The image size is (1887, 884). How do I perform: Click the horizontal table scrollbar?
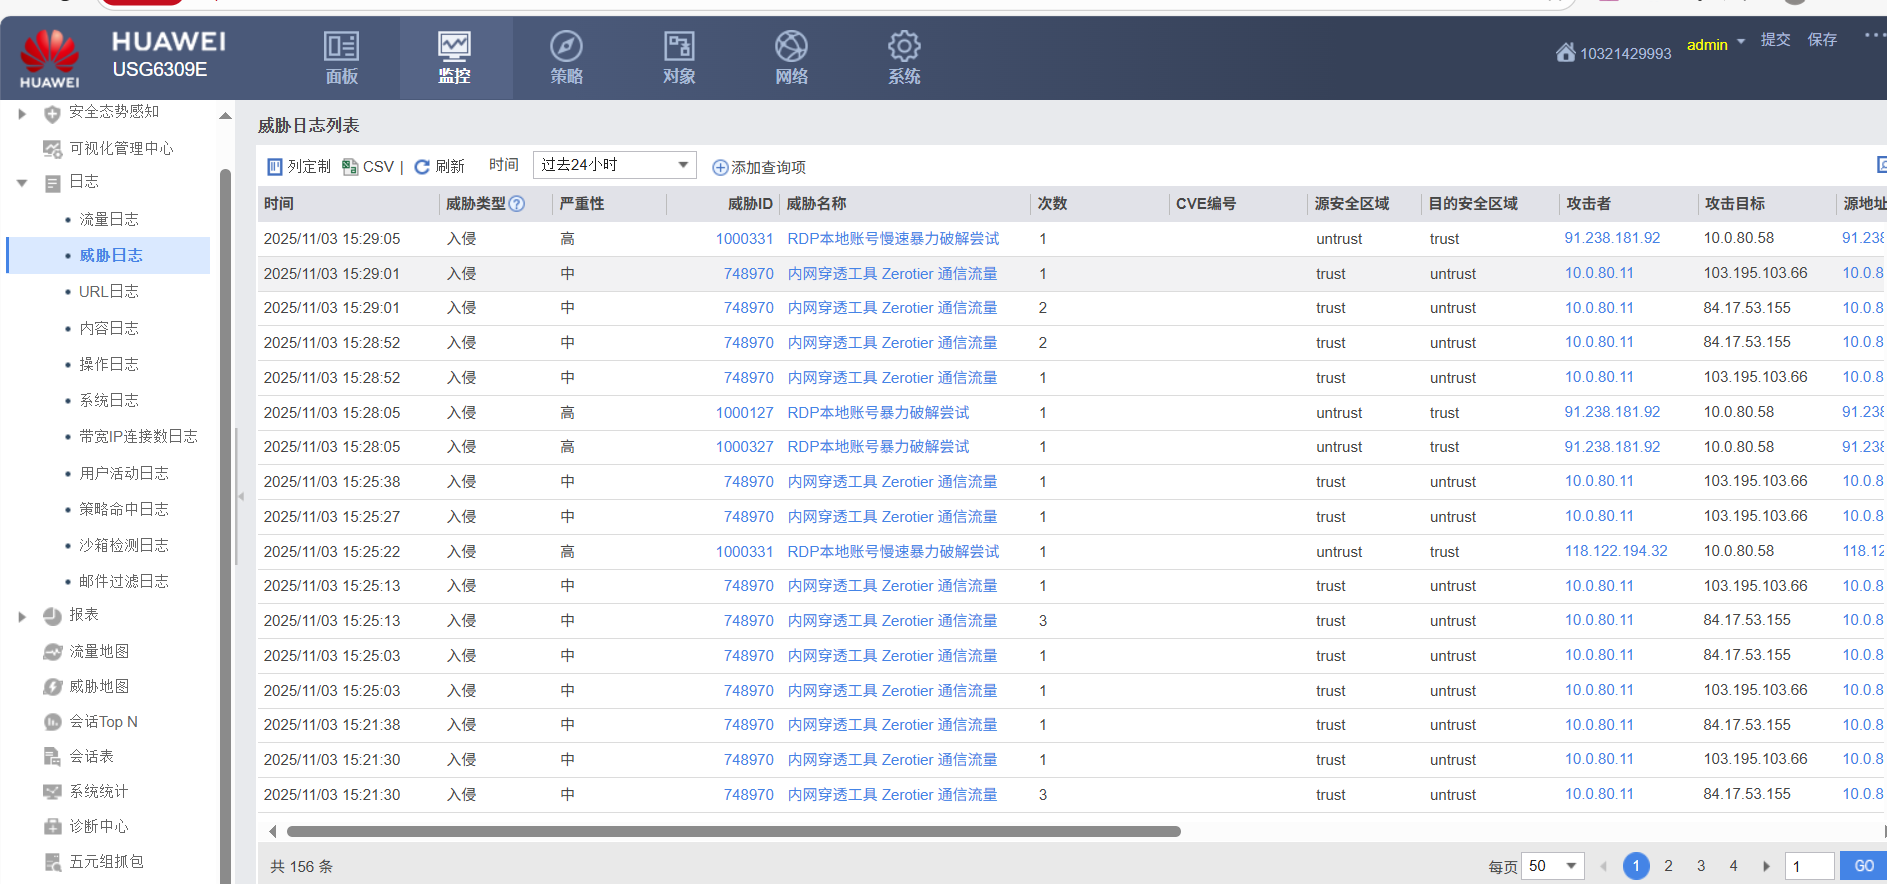(733, 831)
